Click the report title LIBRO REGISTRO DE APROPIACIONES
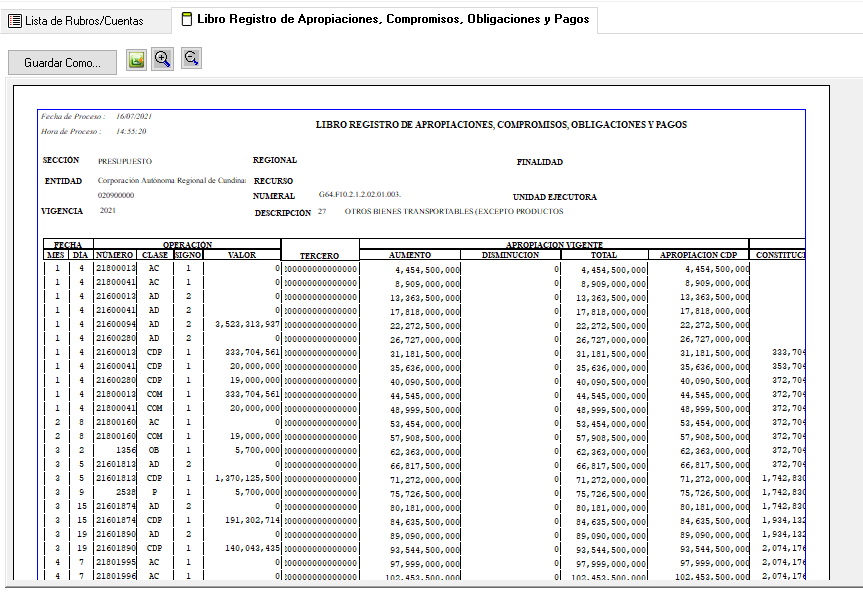 501,125
